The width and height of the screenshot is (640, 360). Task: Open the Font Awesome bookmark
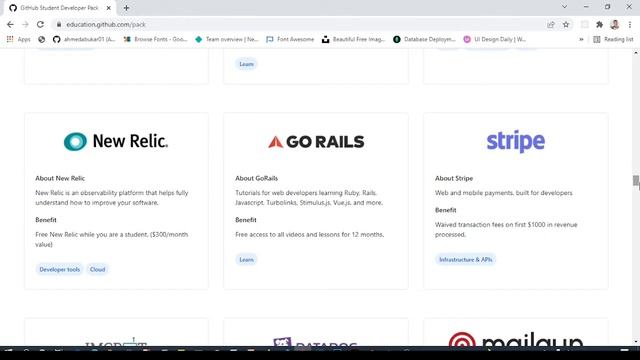coord(290,39)
